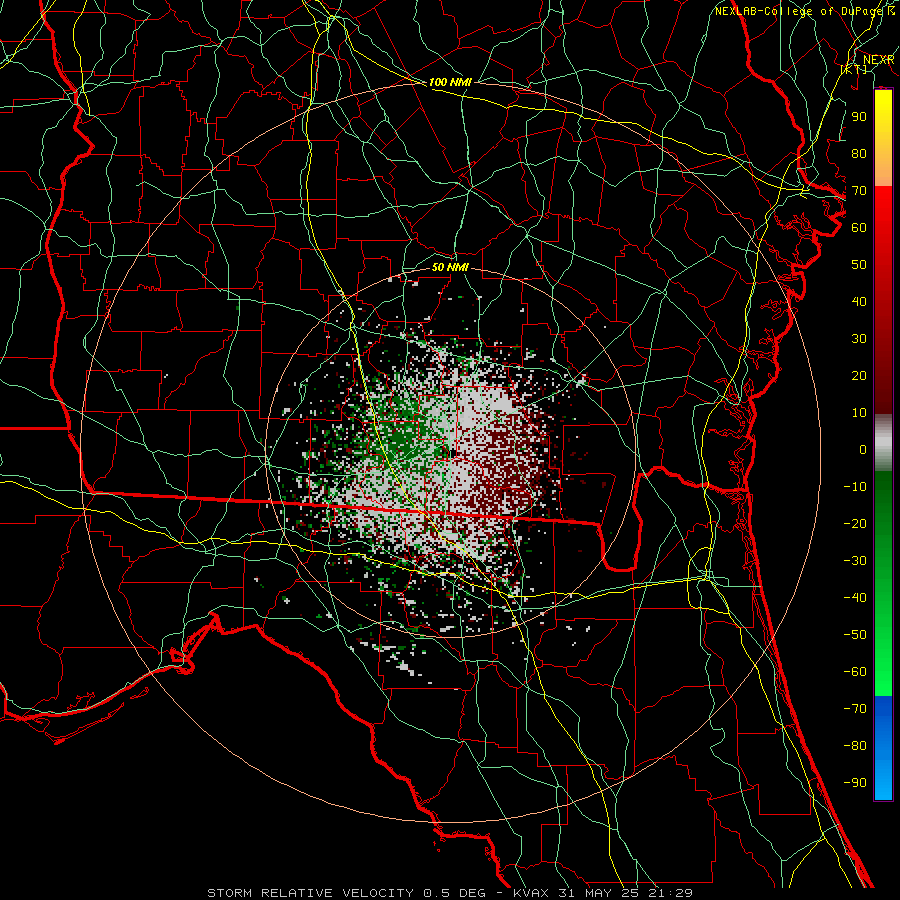Screen dimensions: 900x900
Task: Click the -60 velocity scale label
Action: [855, 672]
